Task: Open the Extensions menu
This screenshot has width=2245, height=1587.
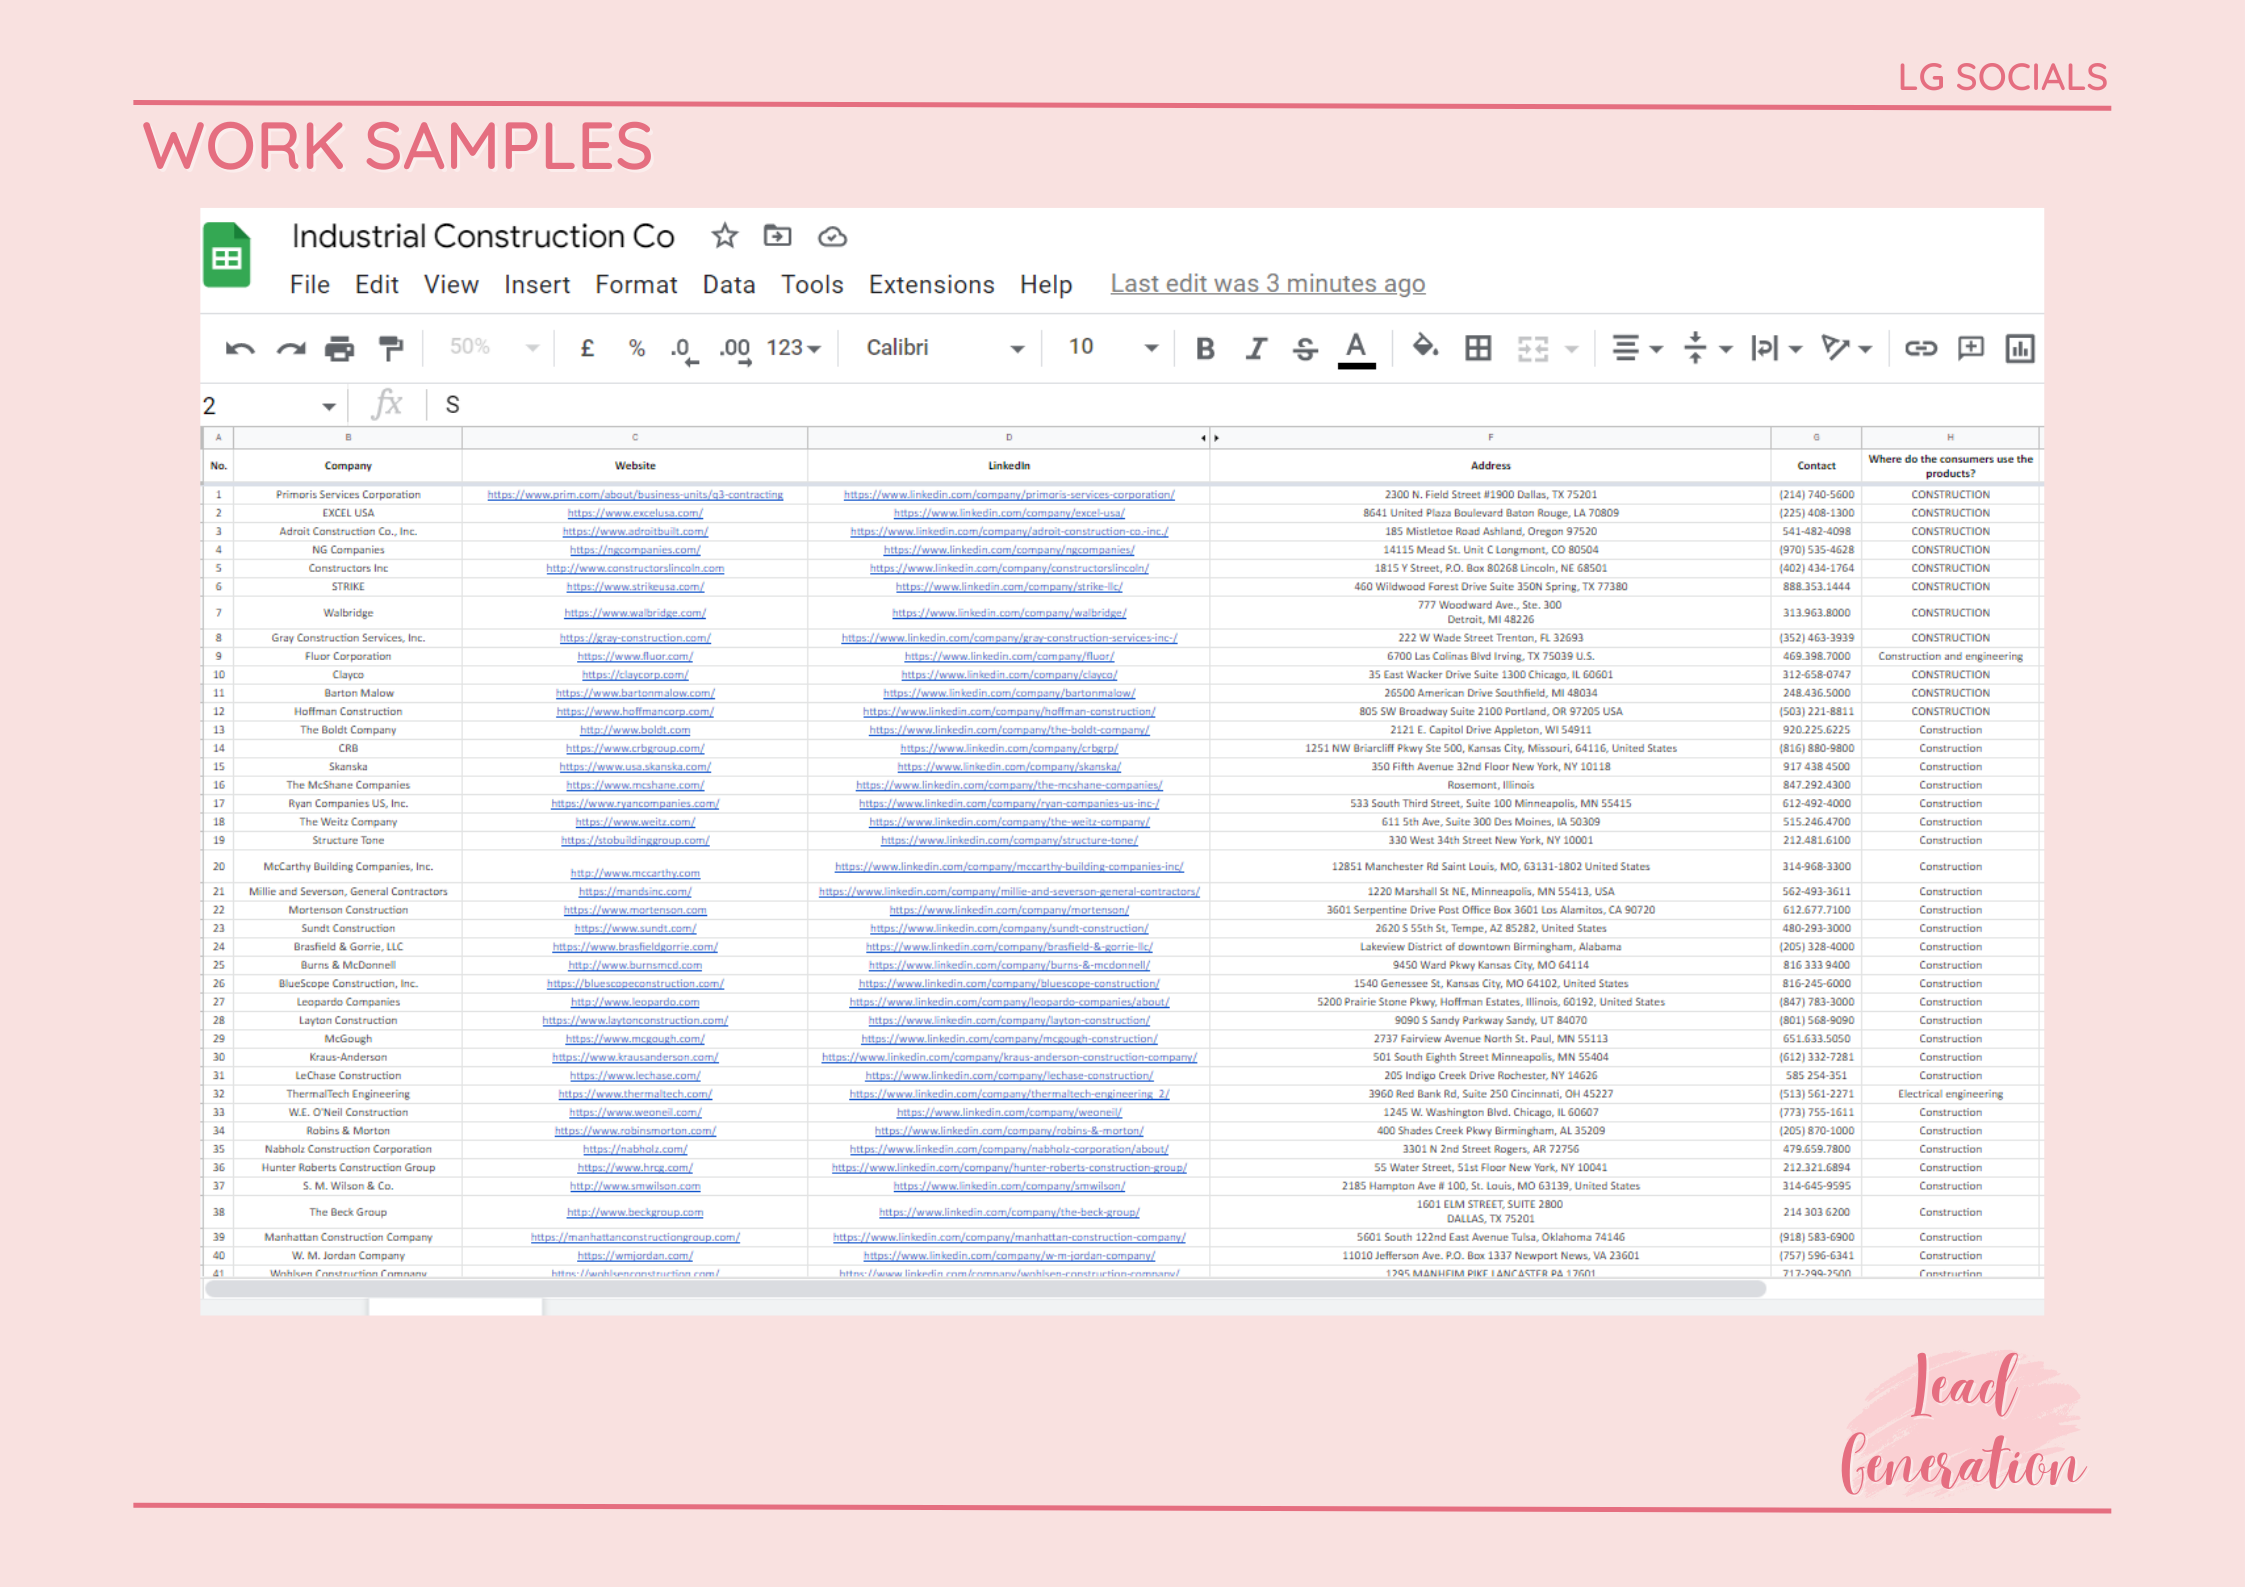Action: pos(931,285)
